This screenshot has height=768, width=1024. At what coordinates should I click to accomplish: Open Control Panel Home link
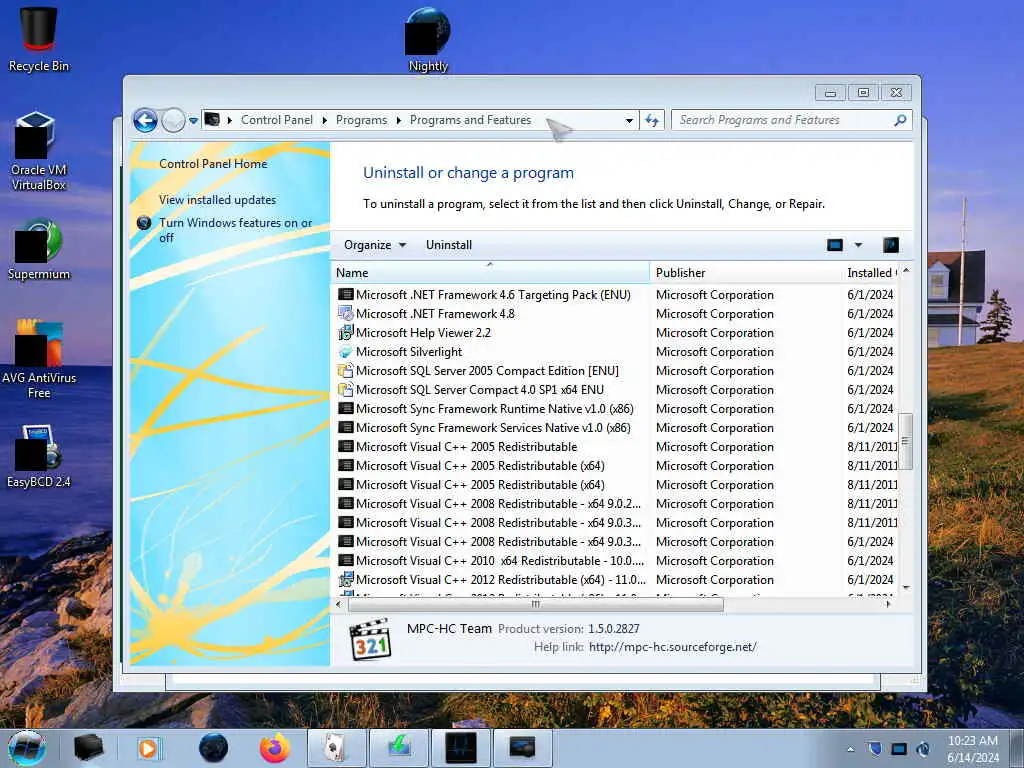click(213, 163)
